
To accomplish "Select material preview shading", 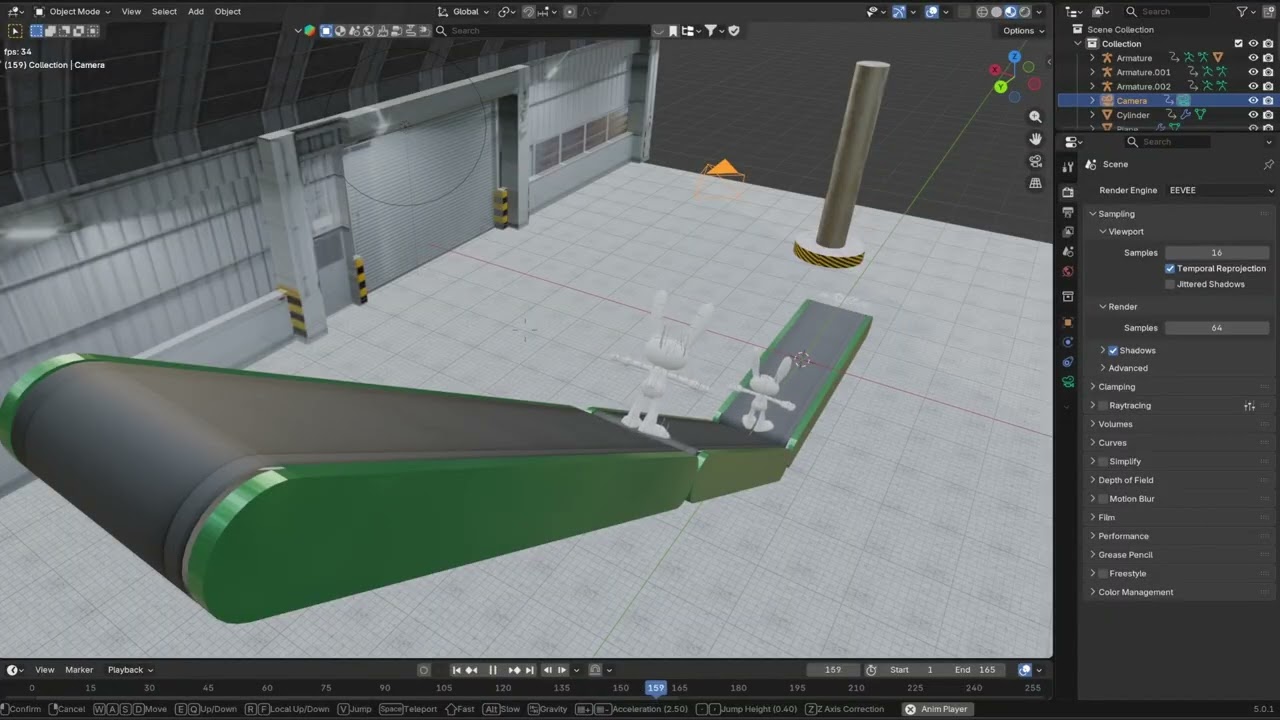I will coord(1011,12).
